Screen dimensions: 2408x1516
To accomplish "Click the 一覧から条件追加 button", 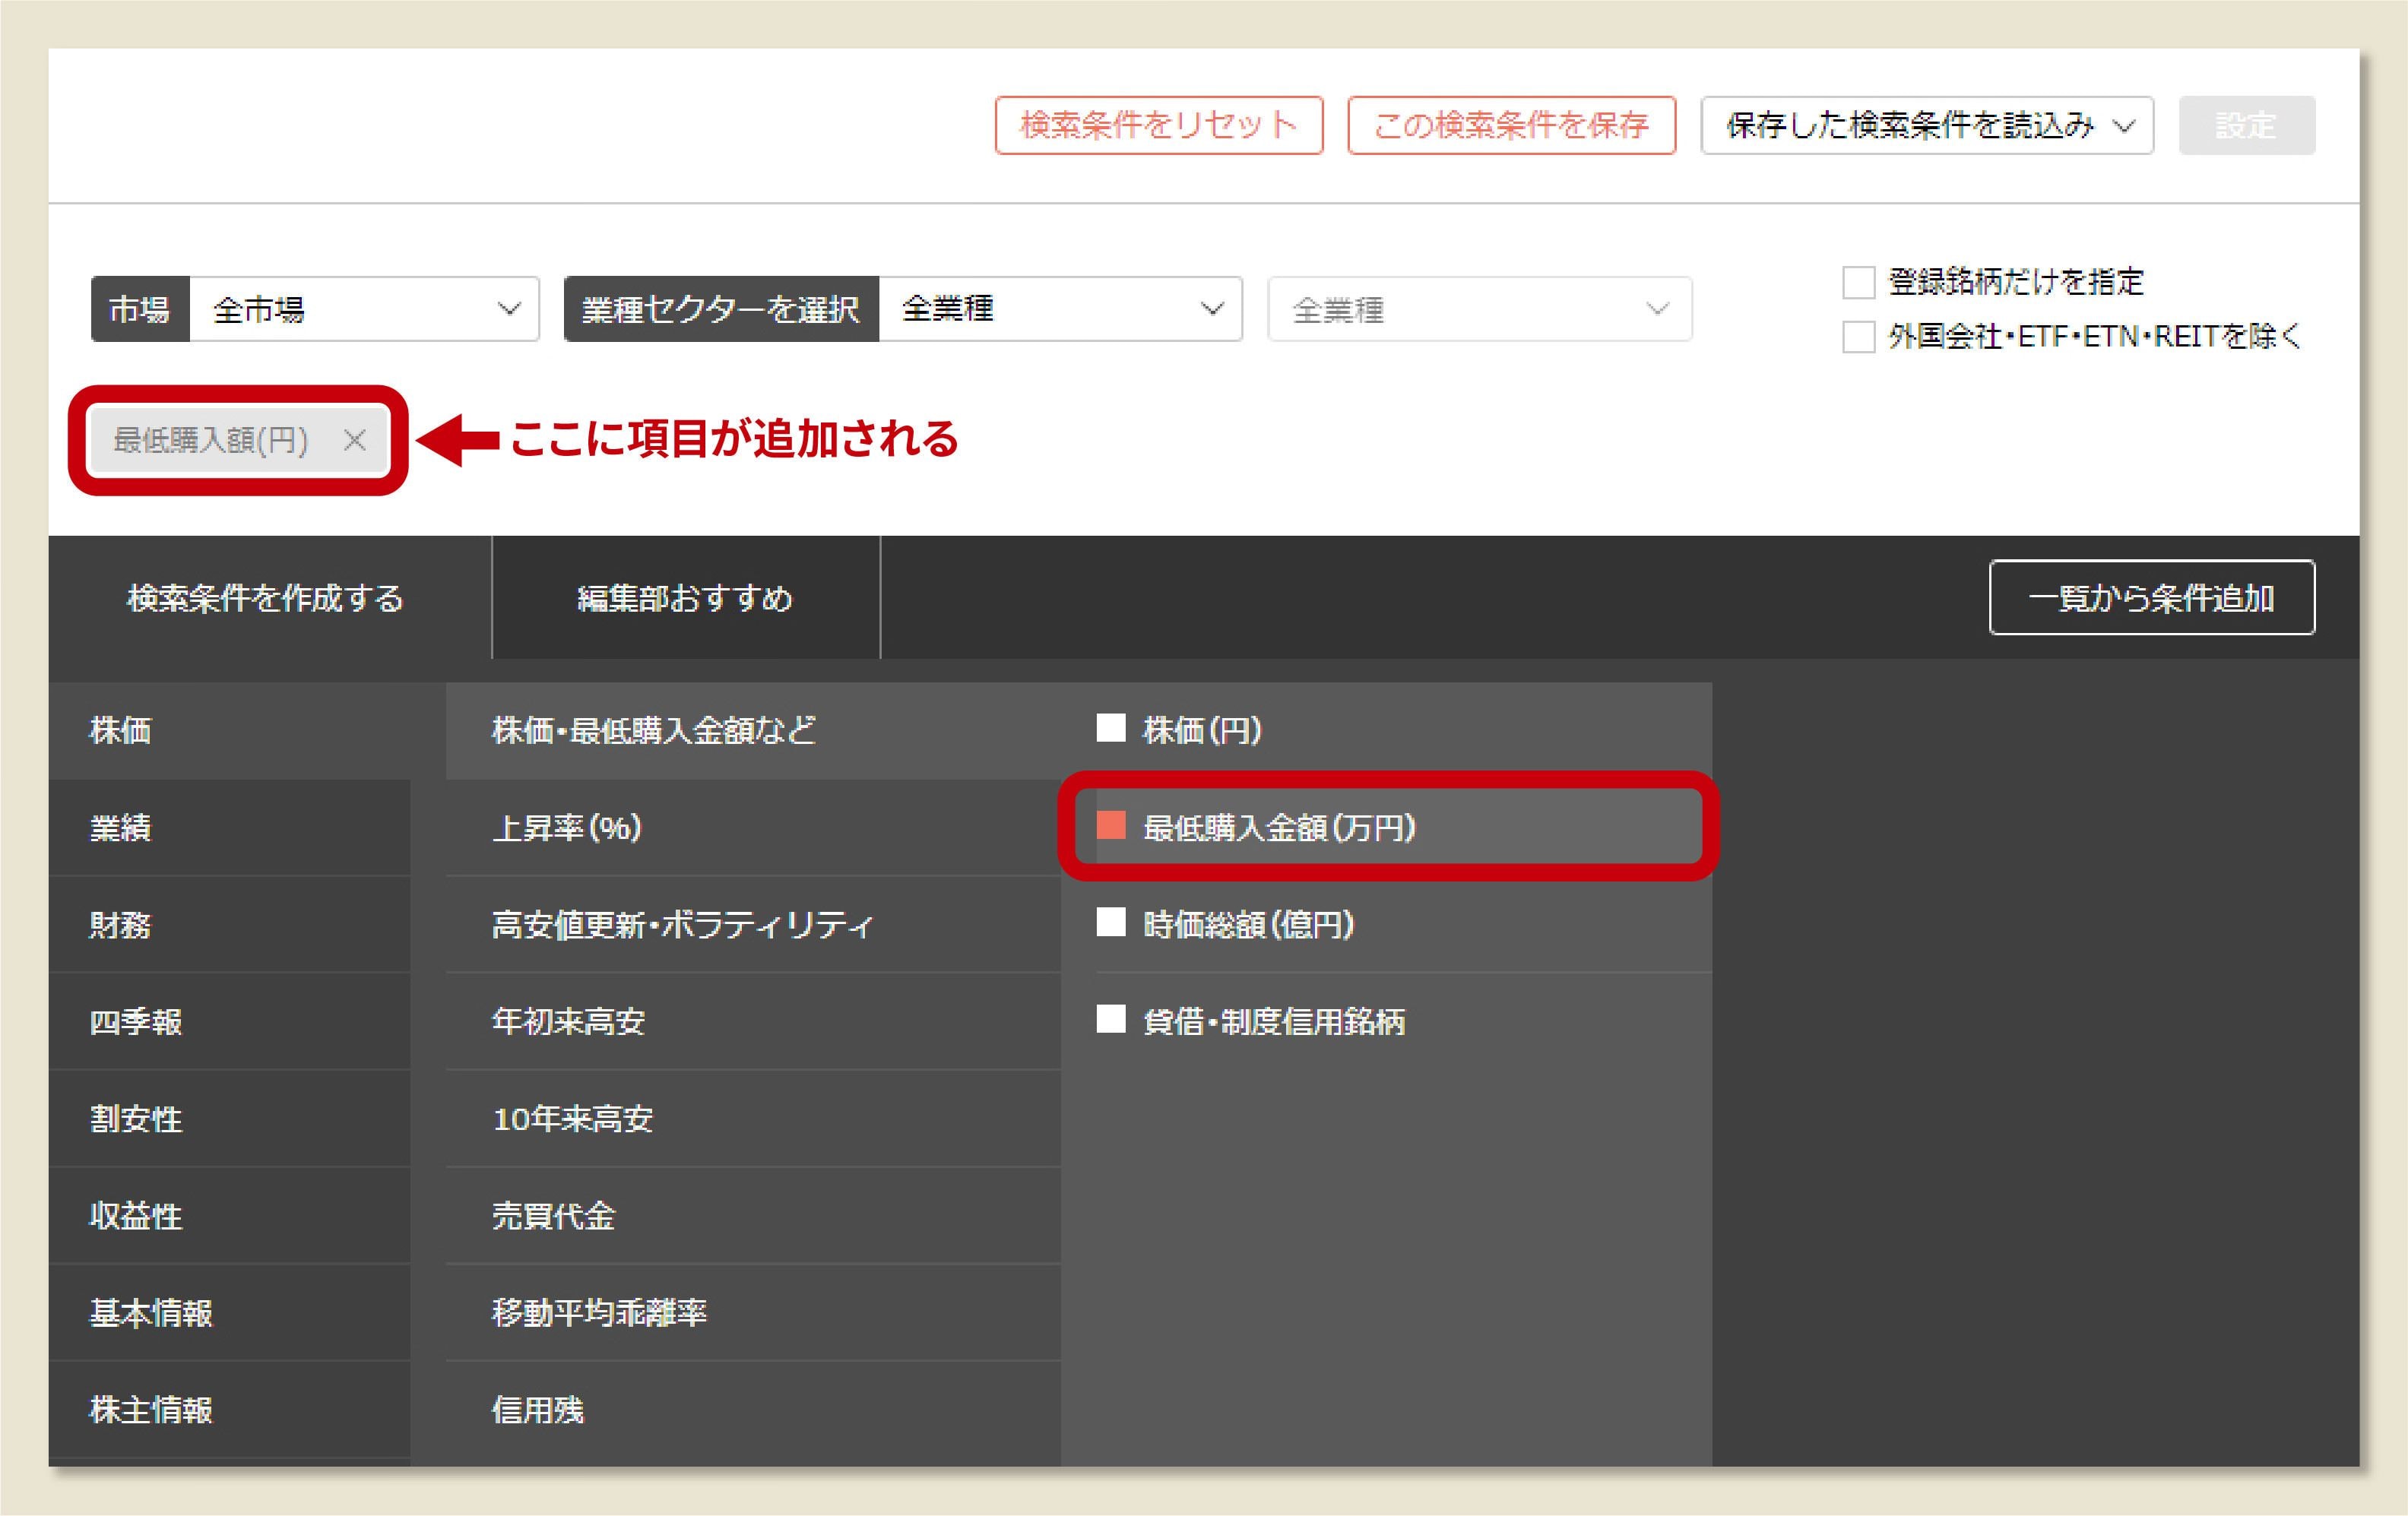I will [2152, 598].
